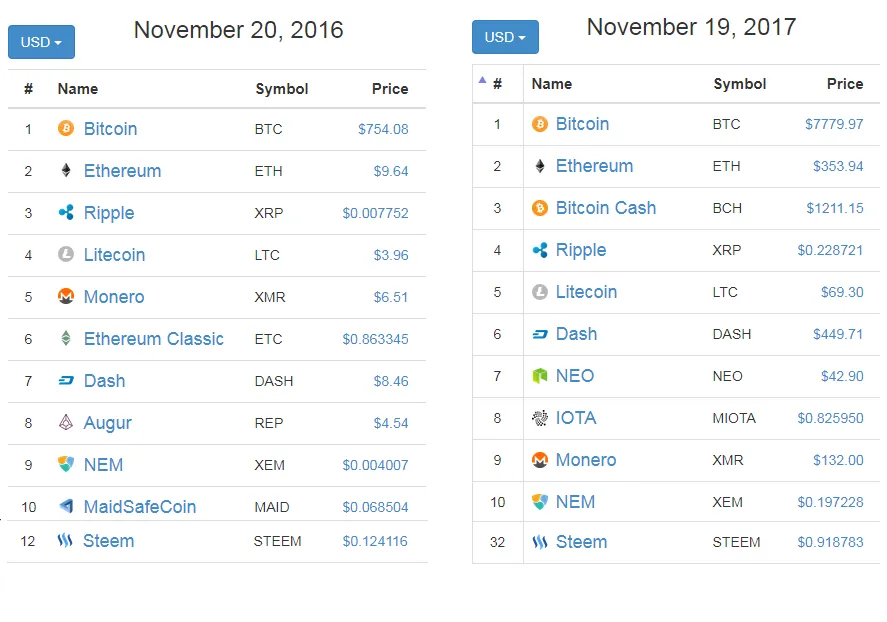Click the IOTA logo icon

[x=540, y=418]
